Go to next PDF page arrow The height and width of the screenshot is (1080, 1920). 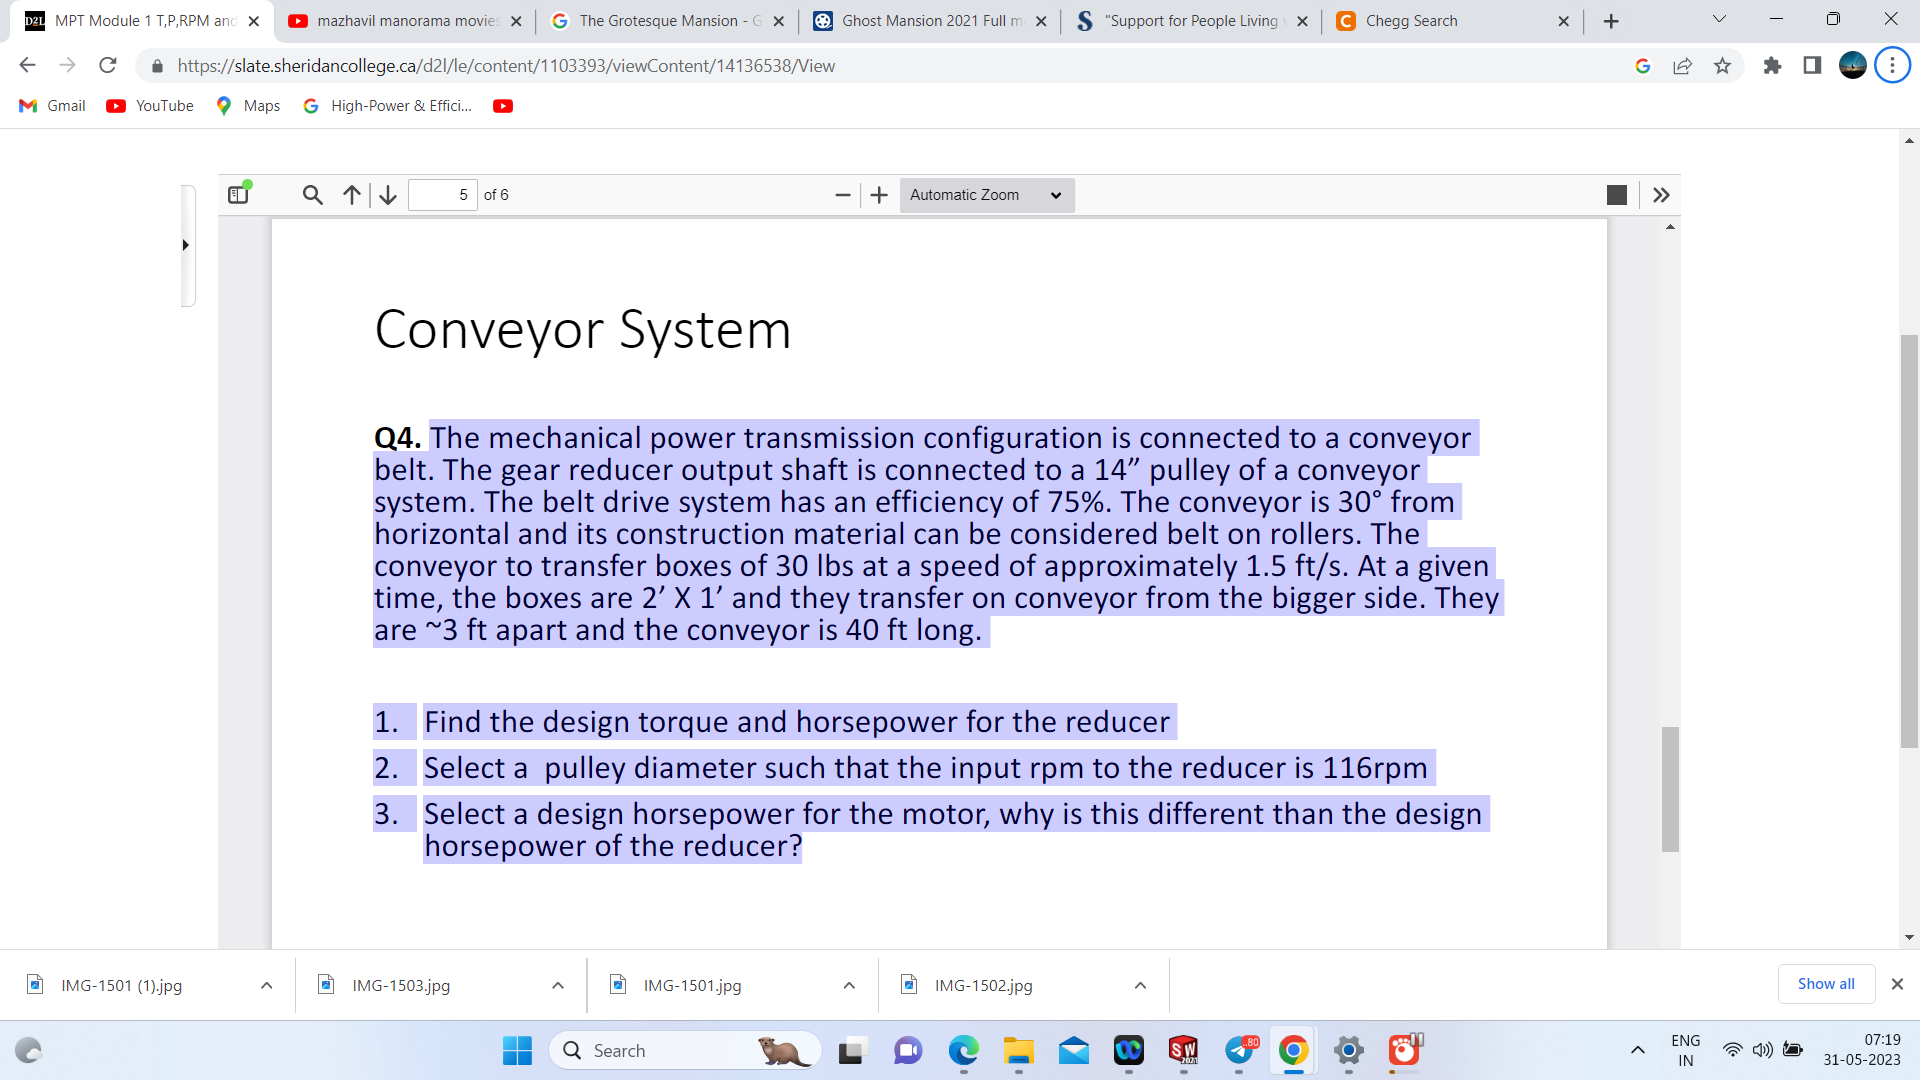pos(388,195)
